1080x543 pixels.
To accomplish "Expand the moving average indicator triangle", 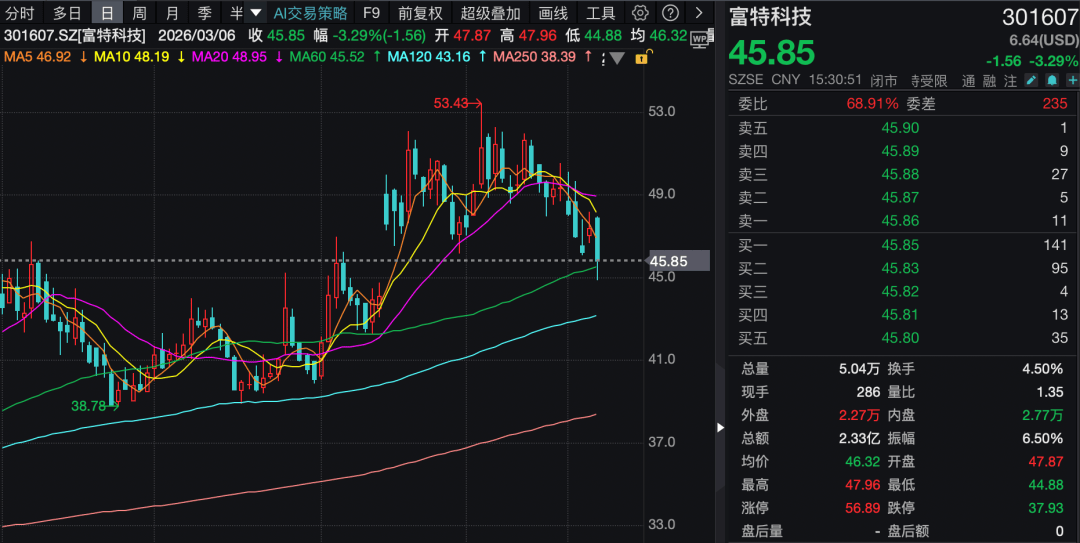I will click(617, 58).
